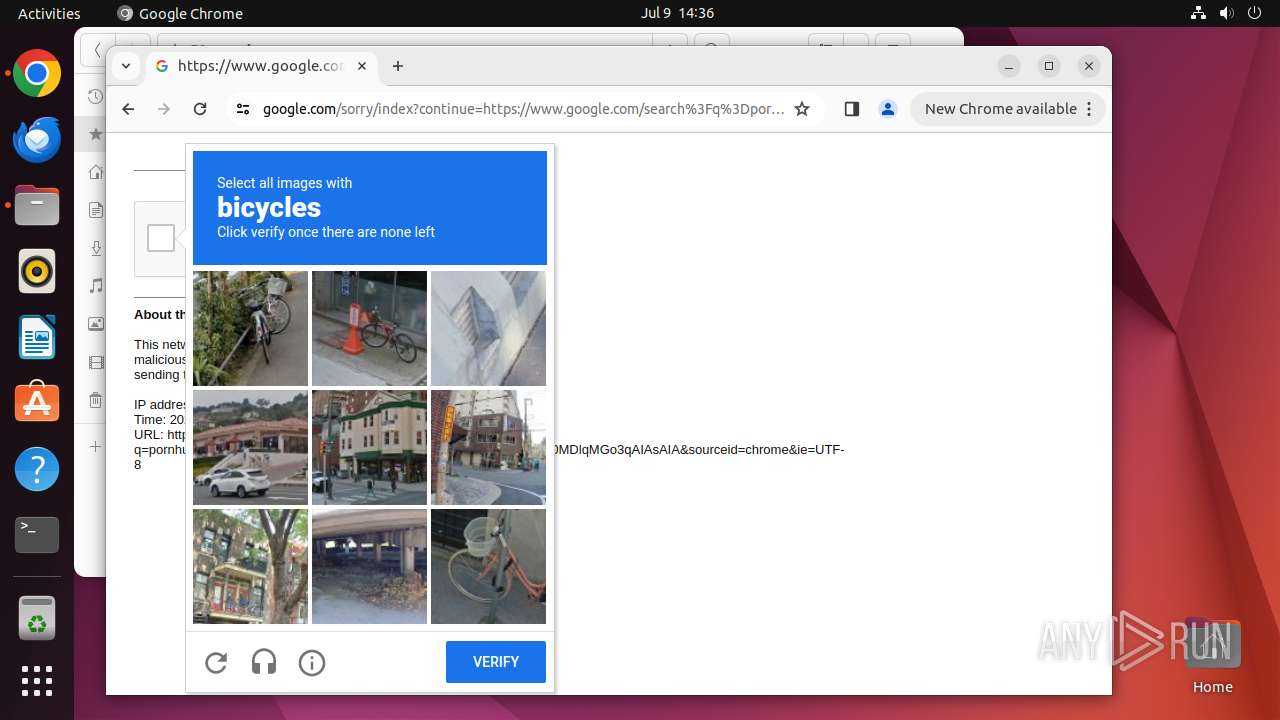Reload the page in Chrome
This screenshot has width=1280, height=720.
(200, 109)
